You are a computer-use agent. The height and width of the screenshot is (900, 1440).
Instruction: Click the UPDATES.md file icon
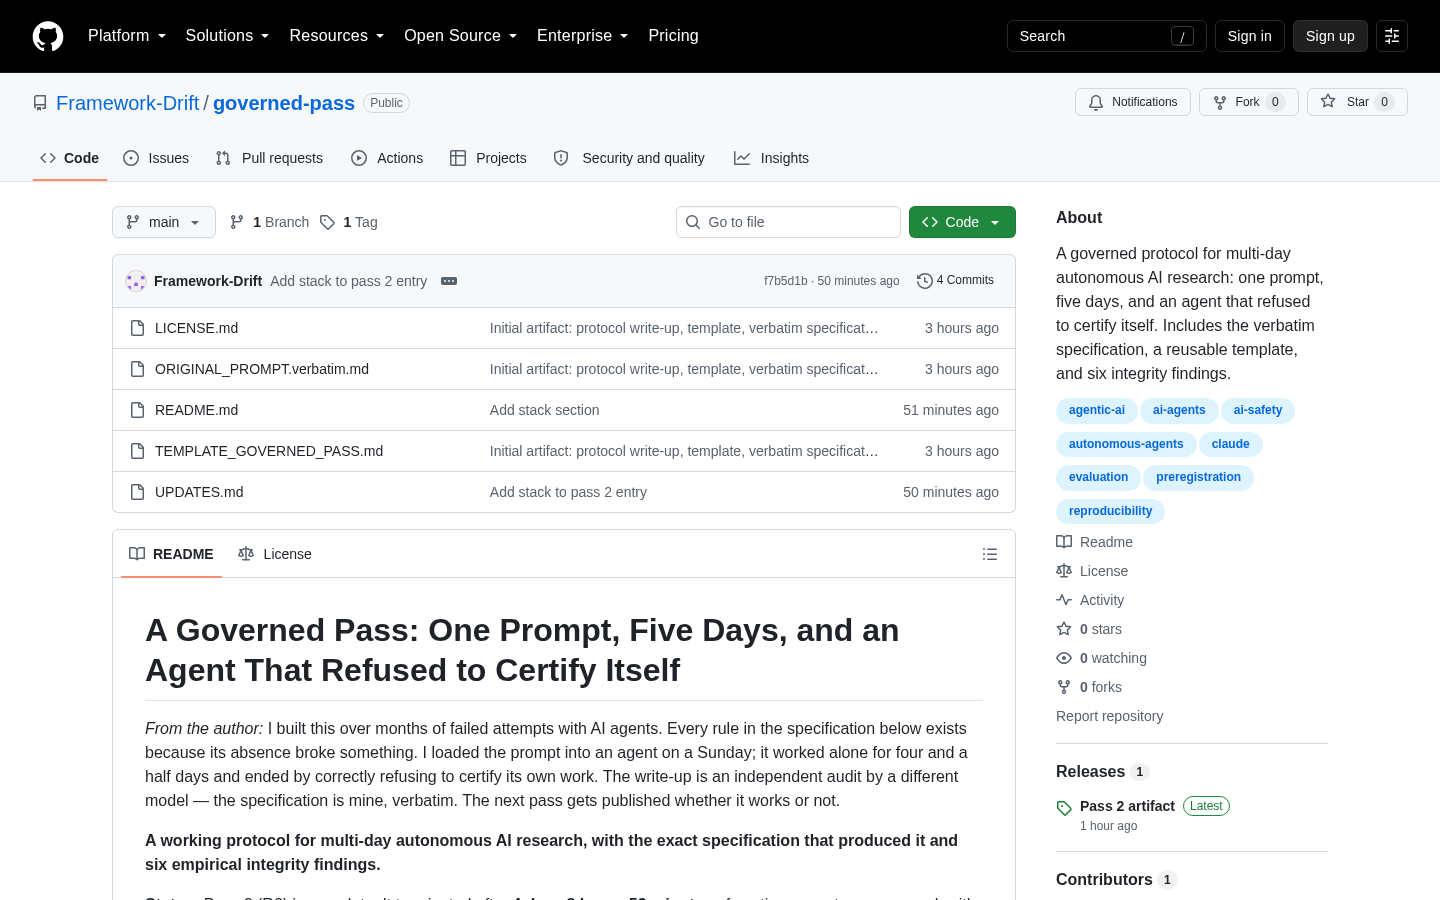[x=138, y=492]
